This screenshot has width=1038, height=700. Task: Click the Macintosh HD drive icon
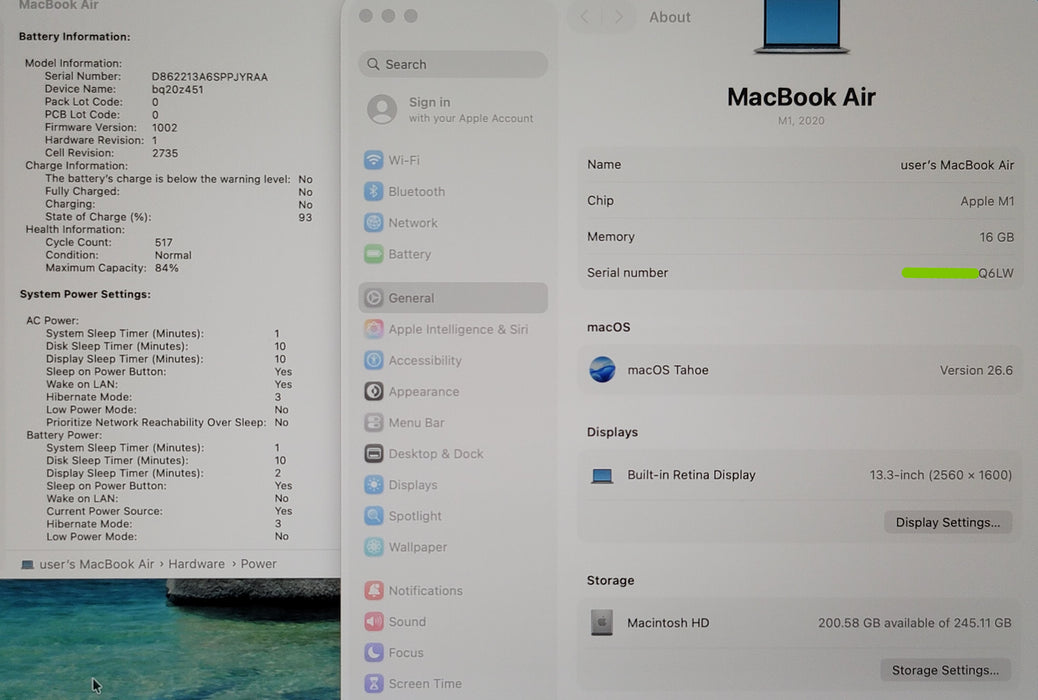point(601,623)
